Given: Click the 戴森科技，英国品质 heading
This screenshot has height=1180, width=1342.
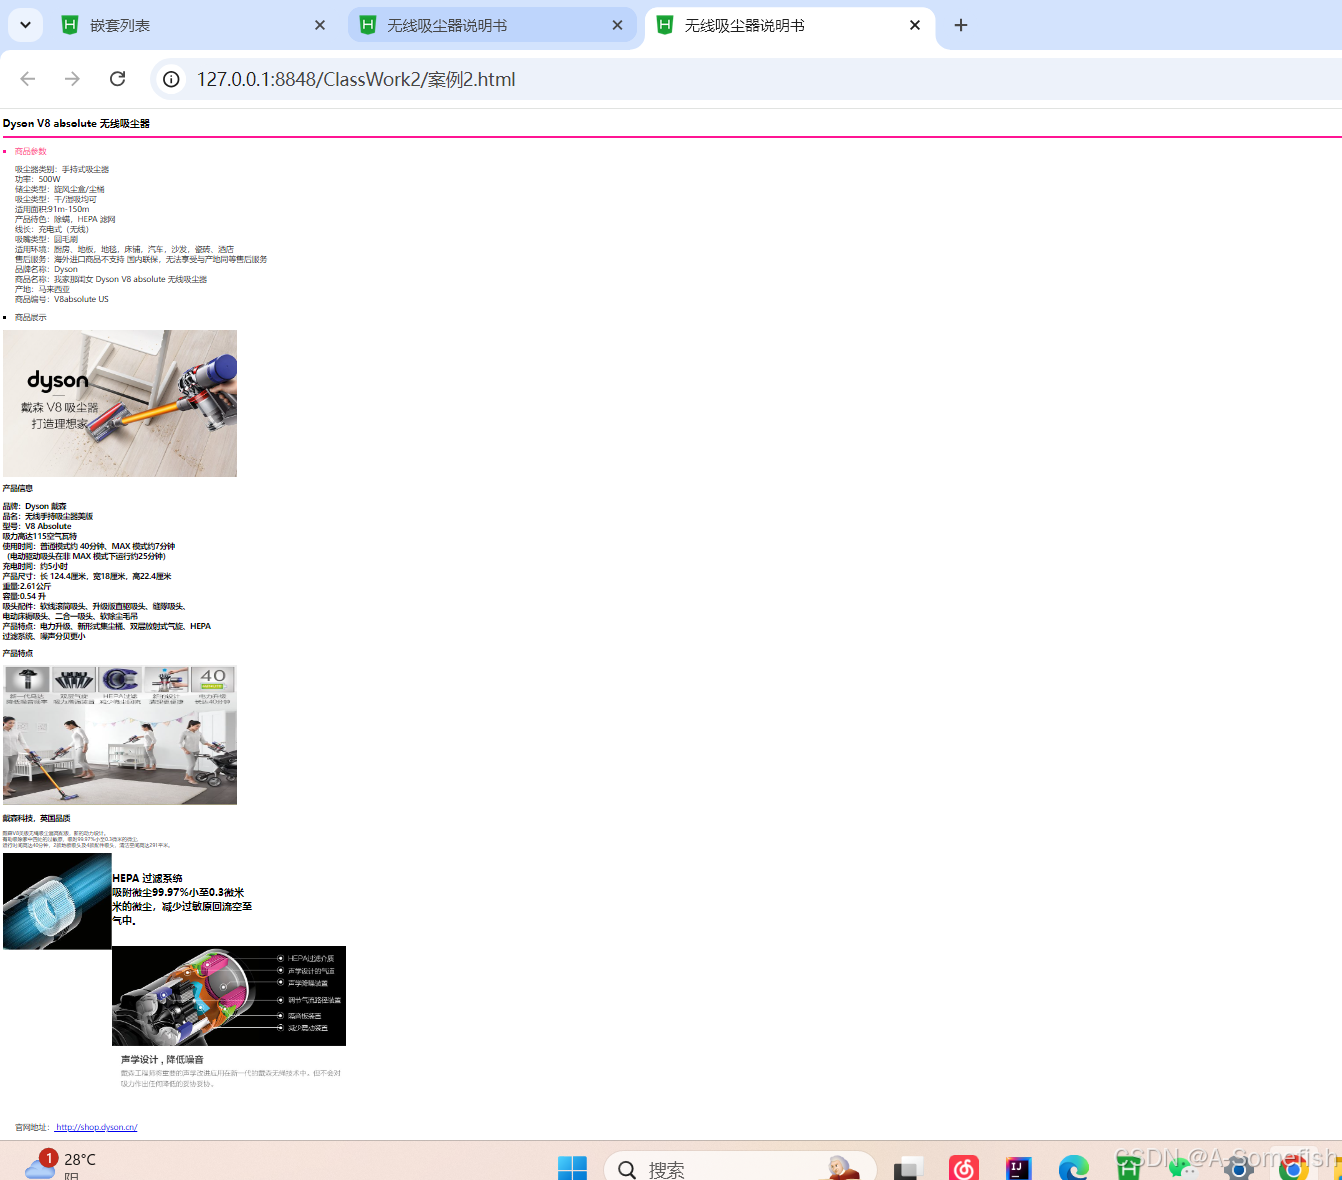Looking at the screenshot, I should tap(37, 818).
